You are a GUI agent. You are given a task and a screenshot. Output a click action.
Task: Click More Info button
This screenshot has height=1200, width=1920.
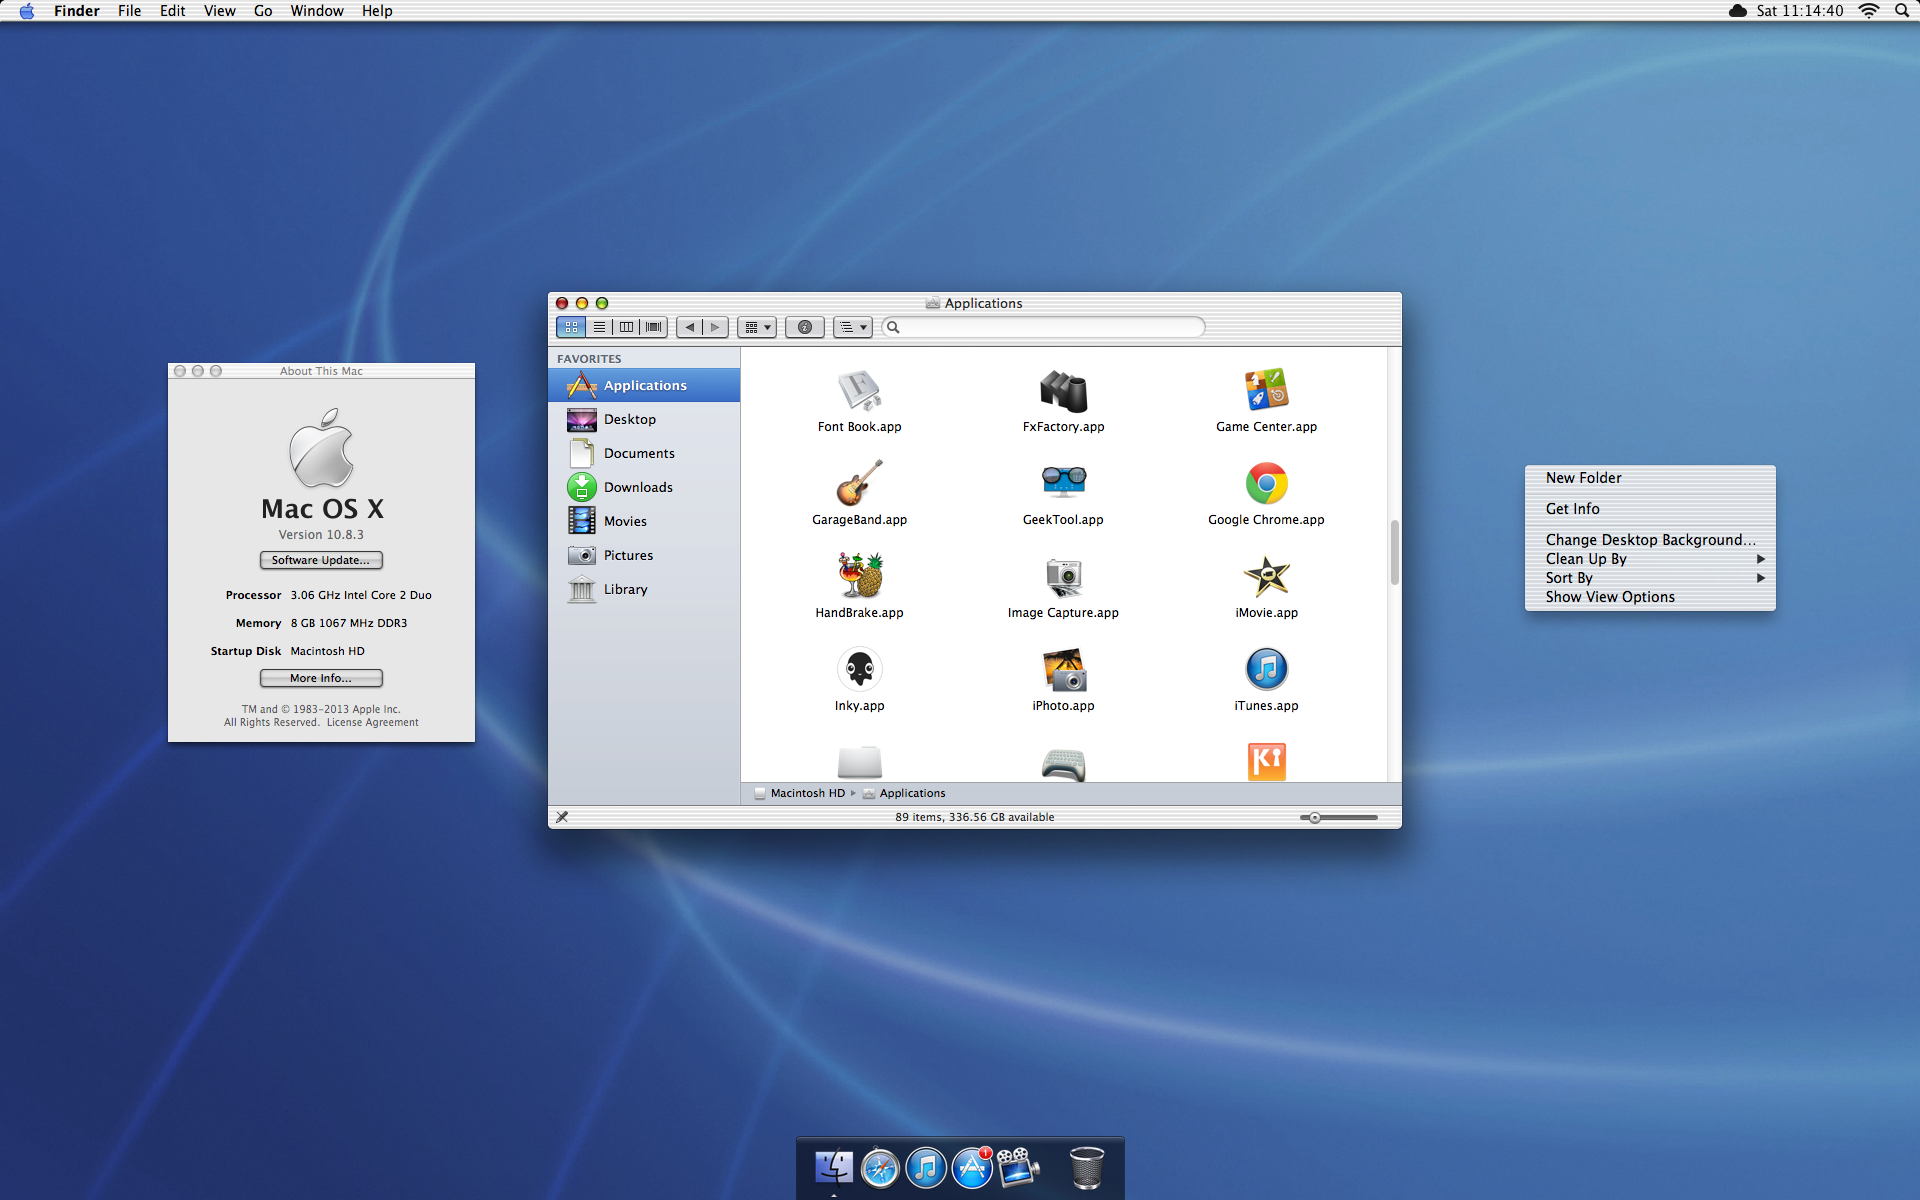tap(321, 678)
